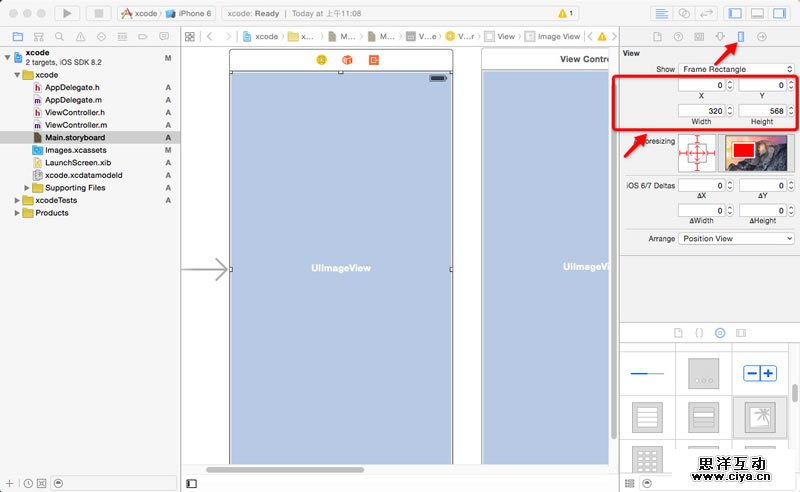Show the Assistant editor
This screenshot has width=800, height=492.
click(x=685, y=14)
